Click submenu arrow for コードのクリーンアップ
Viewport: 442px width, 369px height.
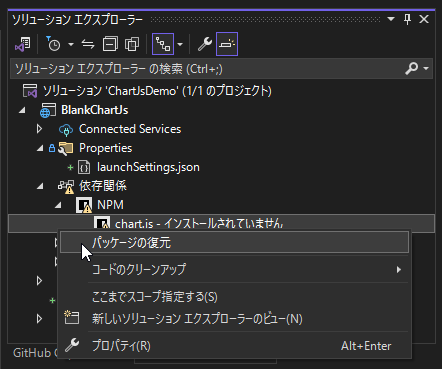click(399, 269)
